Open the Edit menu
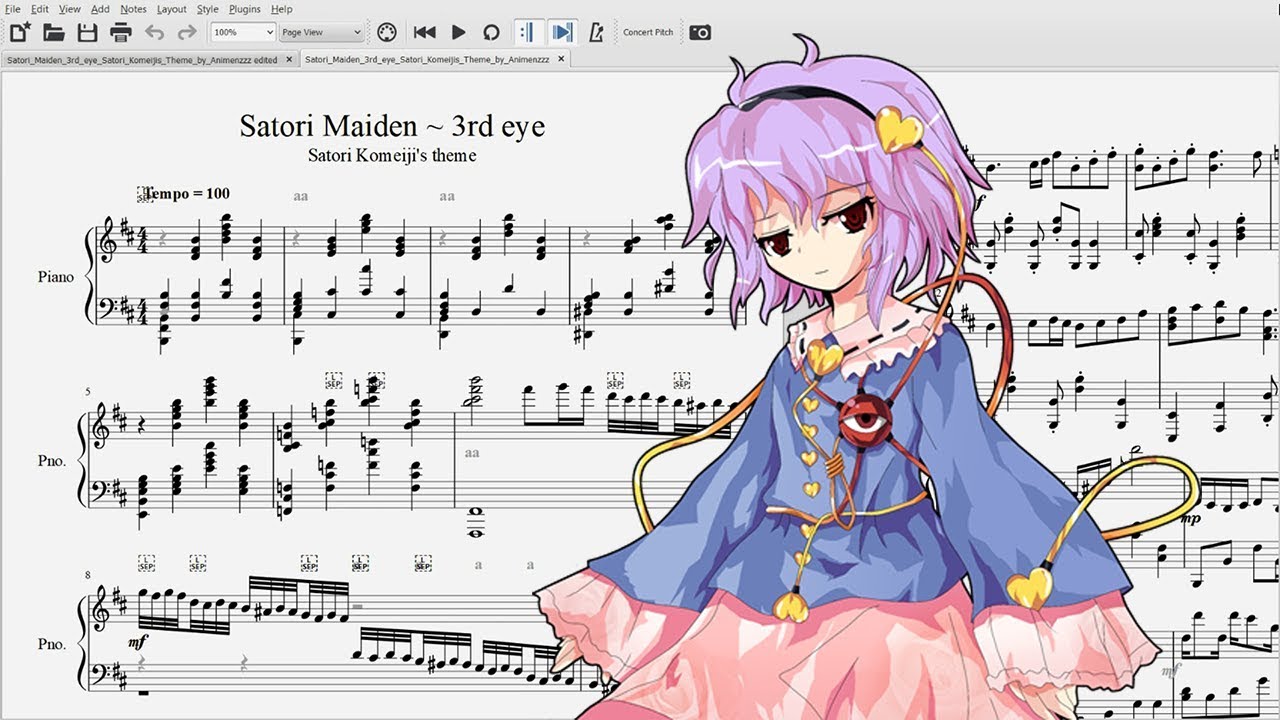Screen dimensions: 1280x720 [40, 9]
